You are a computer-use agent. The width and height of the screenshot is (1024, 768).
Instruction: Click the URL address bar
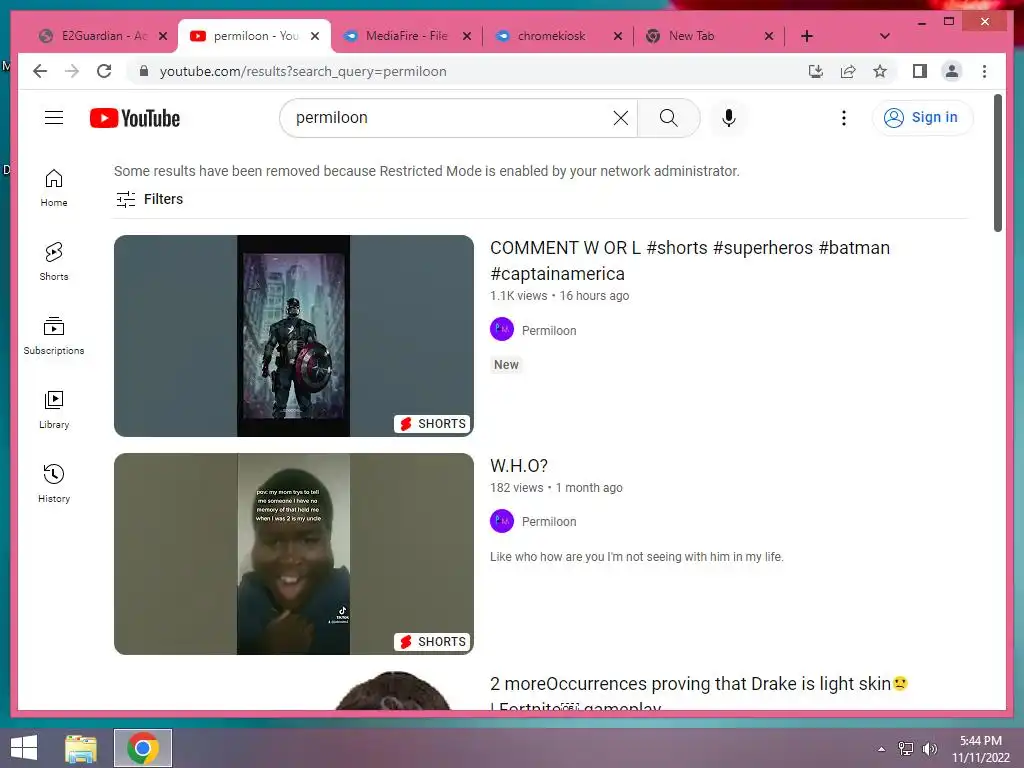(470, 71)
